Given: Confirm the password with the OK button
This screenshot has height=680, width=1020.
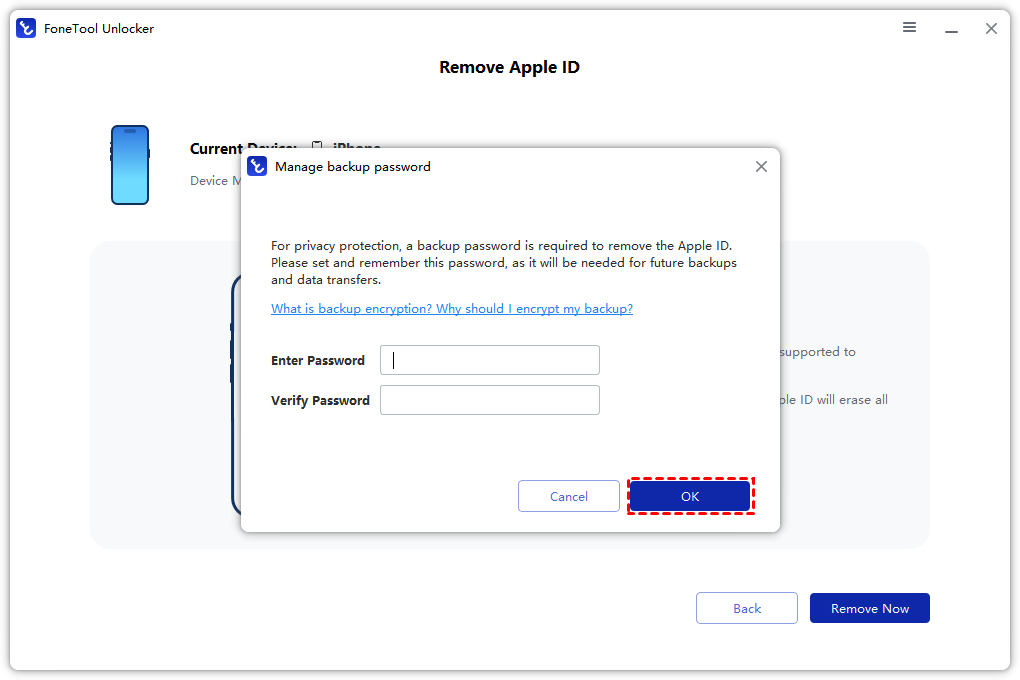Looking at the screenshot, I should pyautogui.click(x=690, y=496).
